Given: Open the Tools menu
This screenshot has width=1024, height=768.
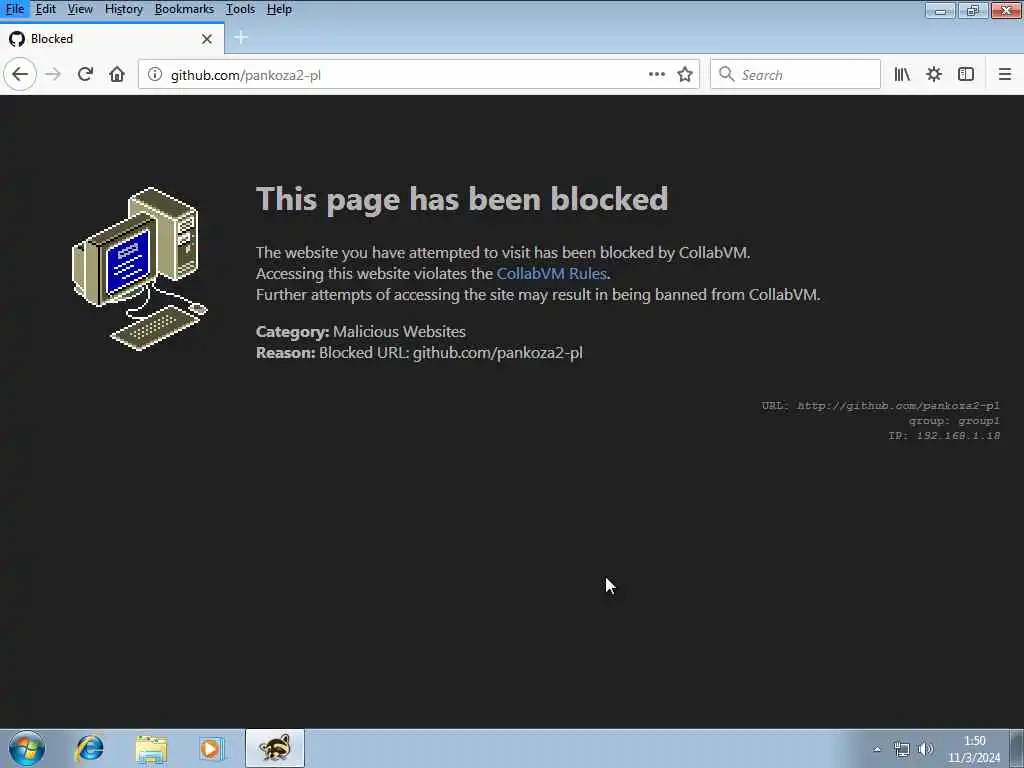Looking at the screenshot, I should click(x=240, y=9).
